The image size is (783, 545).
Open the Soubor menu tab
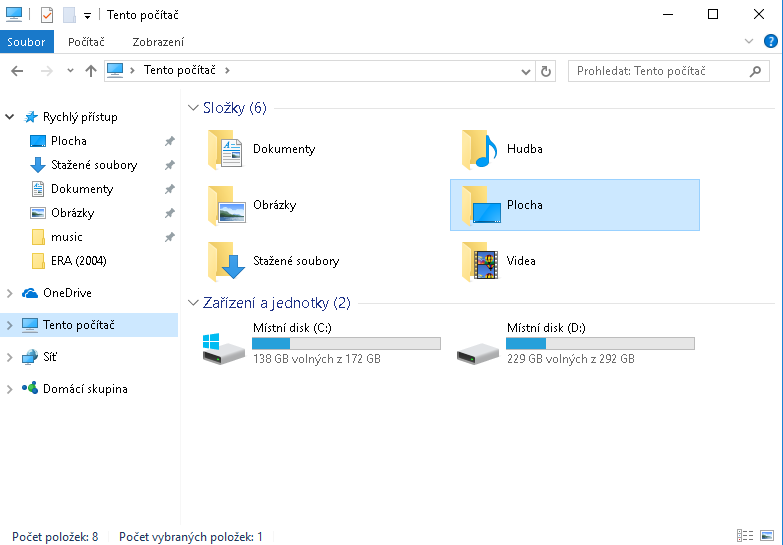(26, 42)
